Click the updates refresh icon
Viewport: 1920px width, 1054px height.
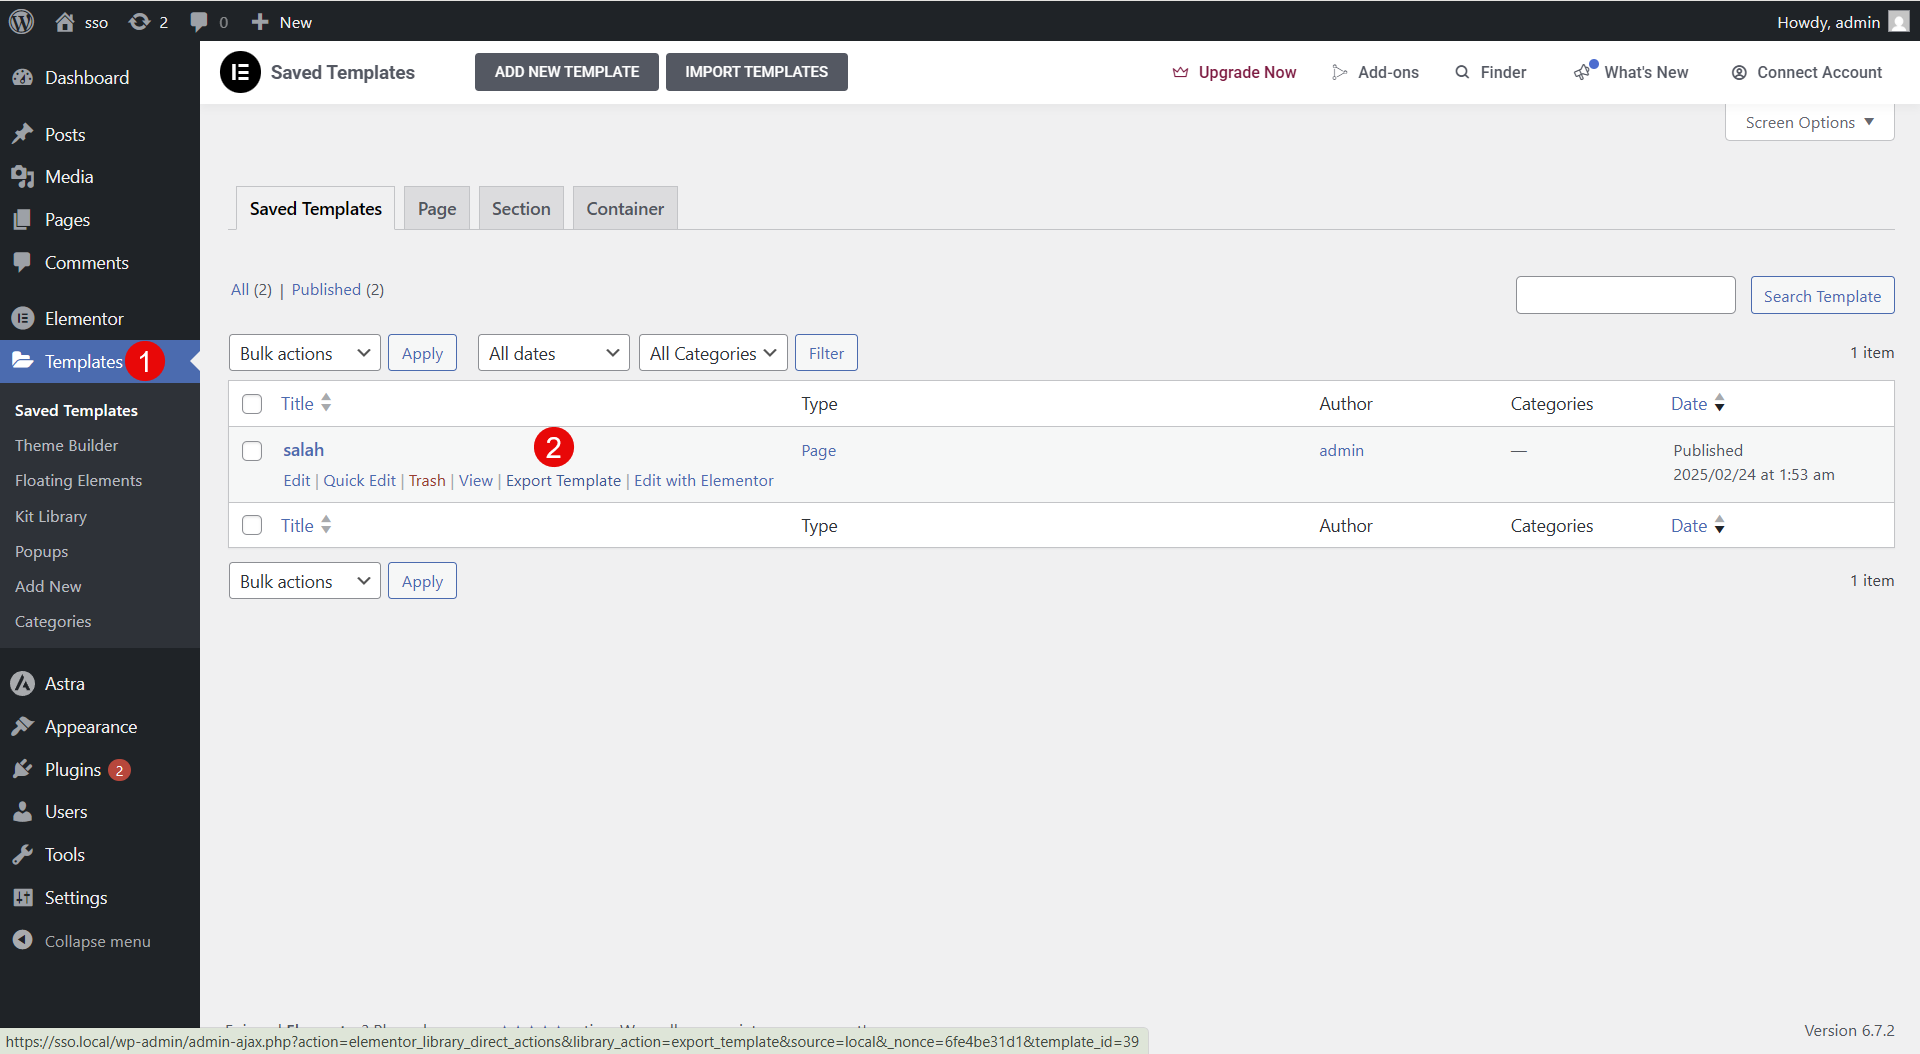139,22
